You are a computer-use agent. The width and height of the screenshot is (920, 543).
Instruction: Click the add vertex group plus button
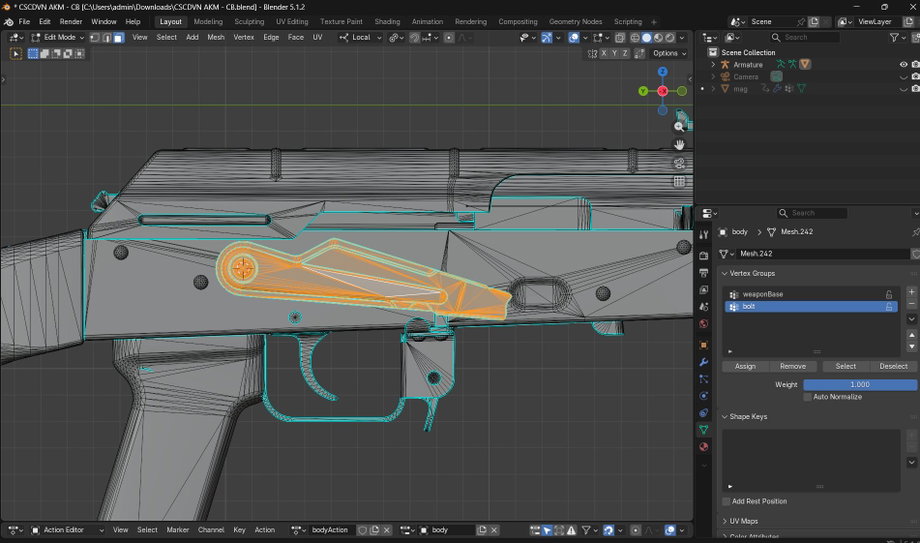coord(912,292)
